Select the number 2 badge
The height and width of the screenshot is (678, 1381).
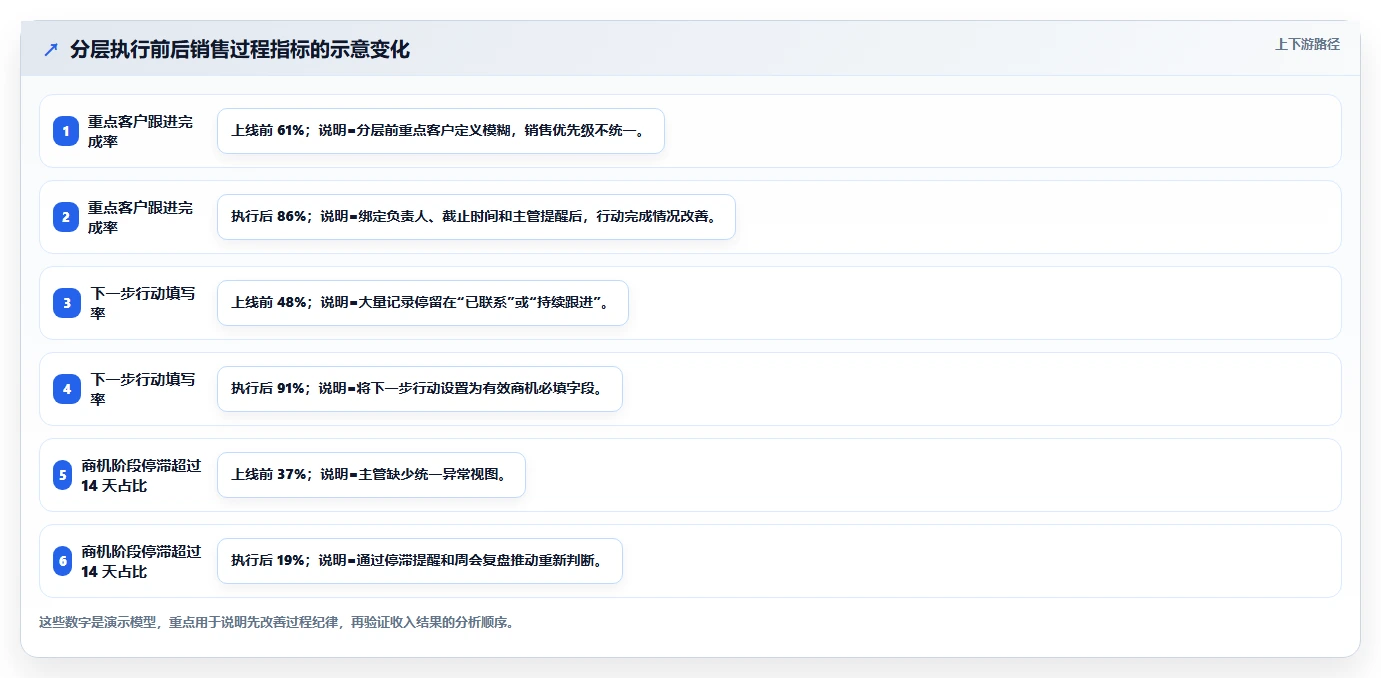(66, 217)
